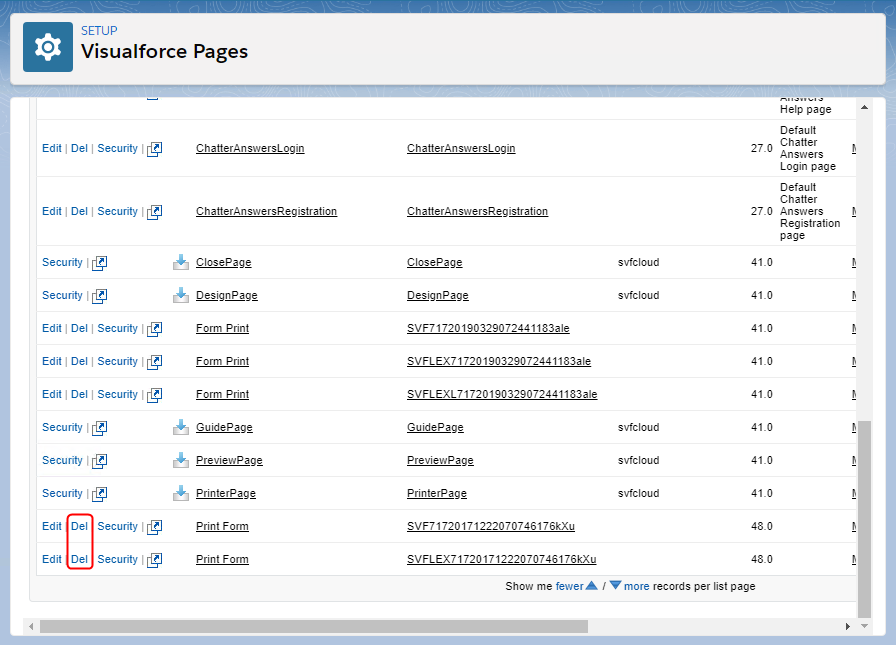Open ChatterAnswersRegistration name link
The image size is (896, 645).
click(477, 211)
